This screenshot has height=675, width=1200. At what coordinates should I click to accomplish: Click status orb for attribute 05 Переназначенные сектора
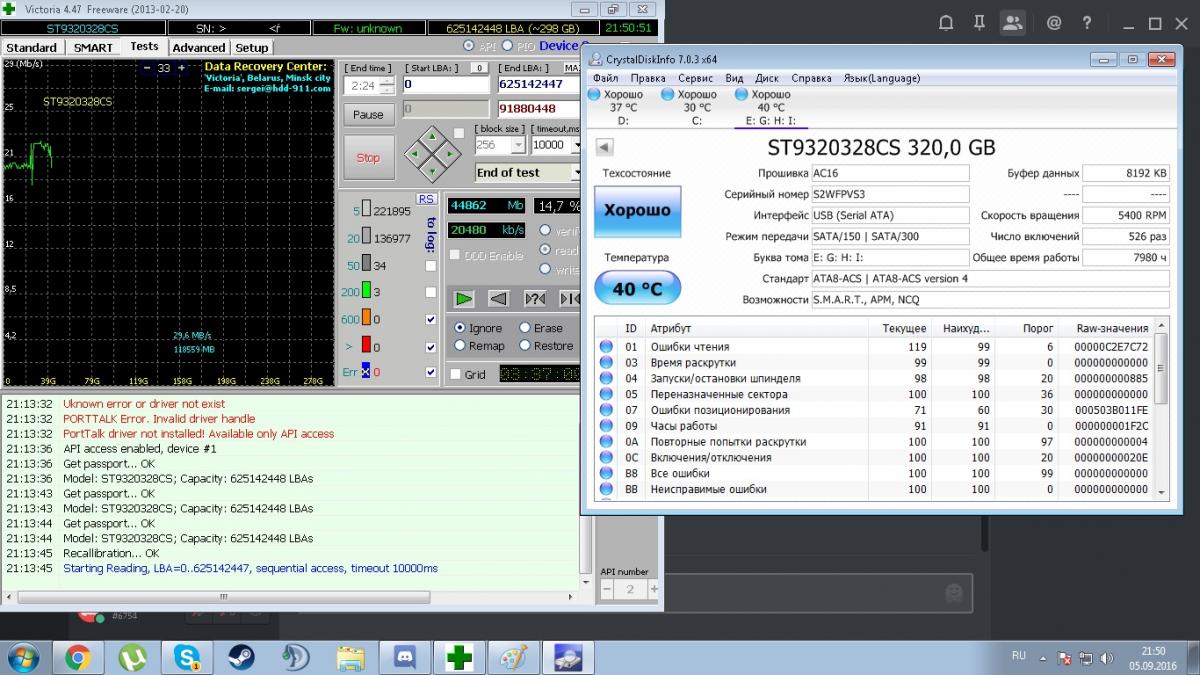point(606,394)
